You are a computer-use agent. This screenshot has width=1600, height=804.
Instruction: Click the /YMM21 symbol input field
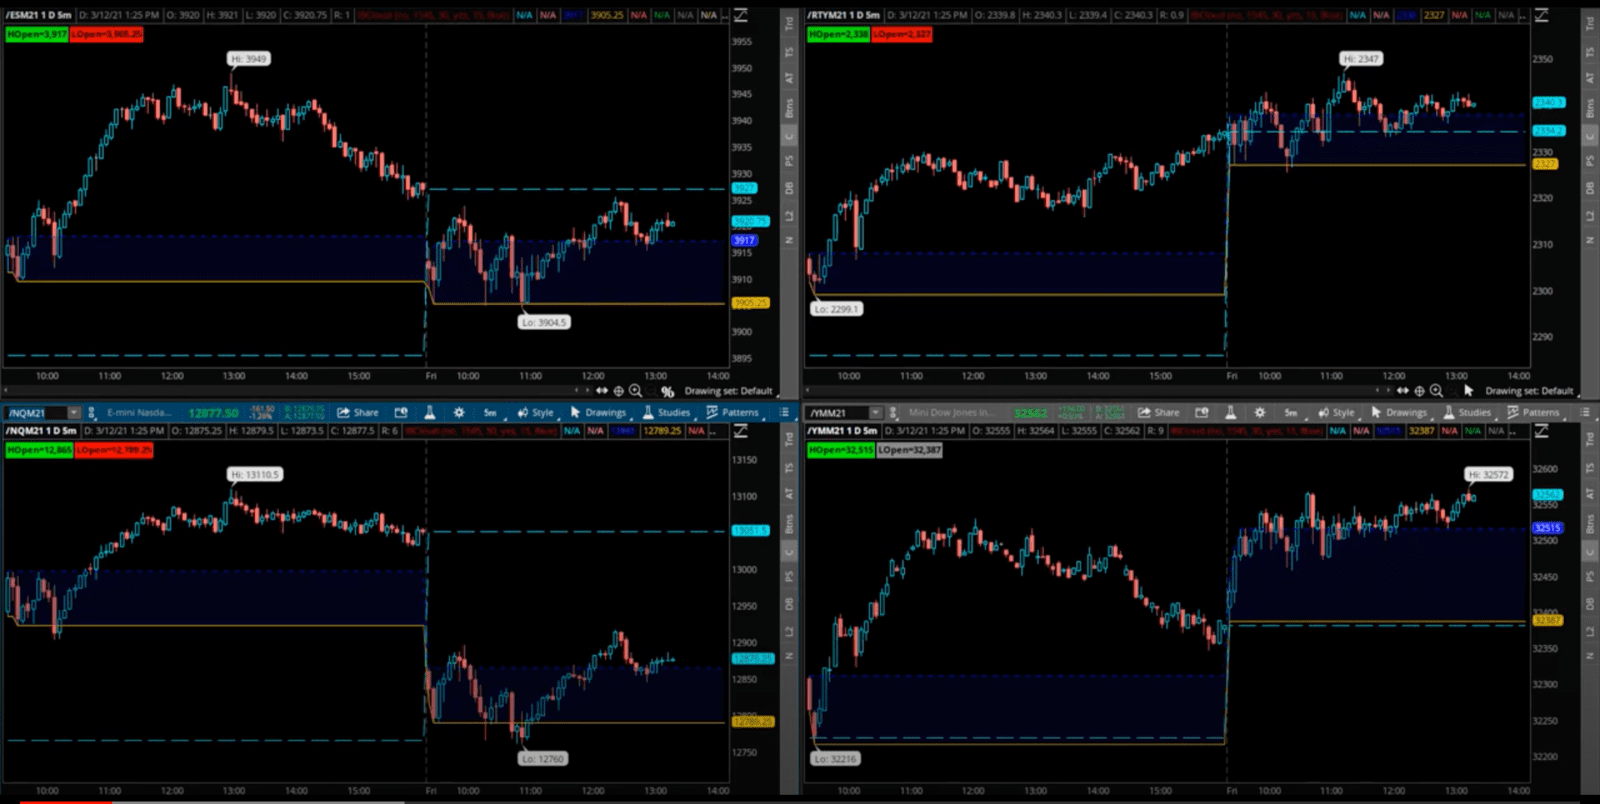[x=838, y=412]
